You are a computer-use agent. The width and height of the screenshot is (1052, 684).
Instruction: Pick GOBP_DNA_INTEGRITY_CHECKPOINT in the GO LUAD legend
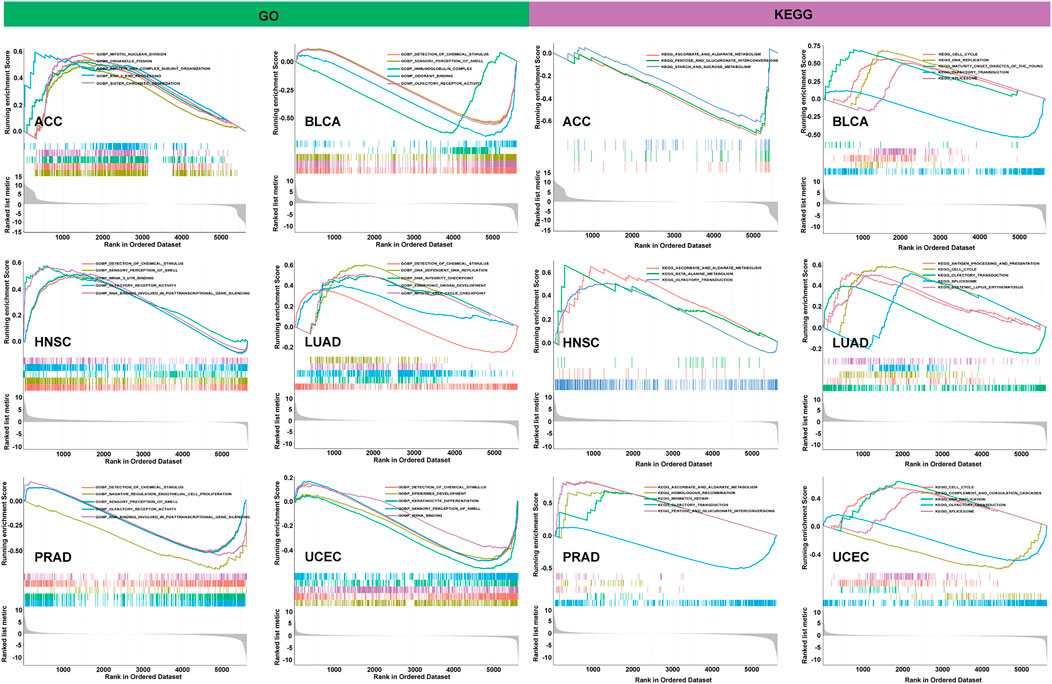(437, 278)
